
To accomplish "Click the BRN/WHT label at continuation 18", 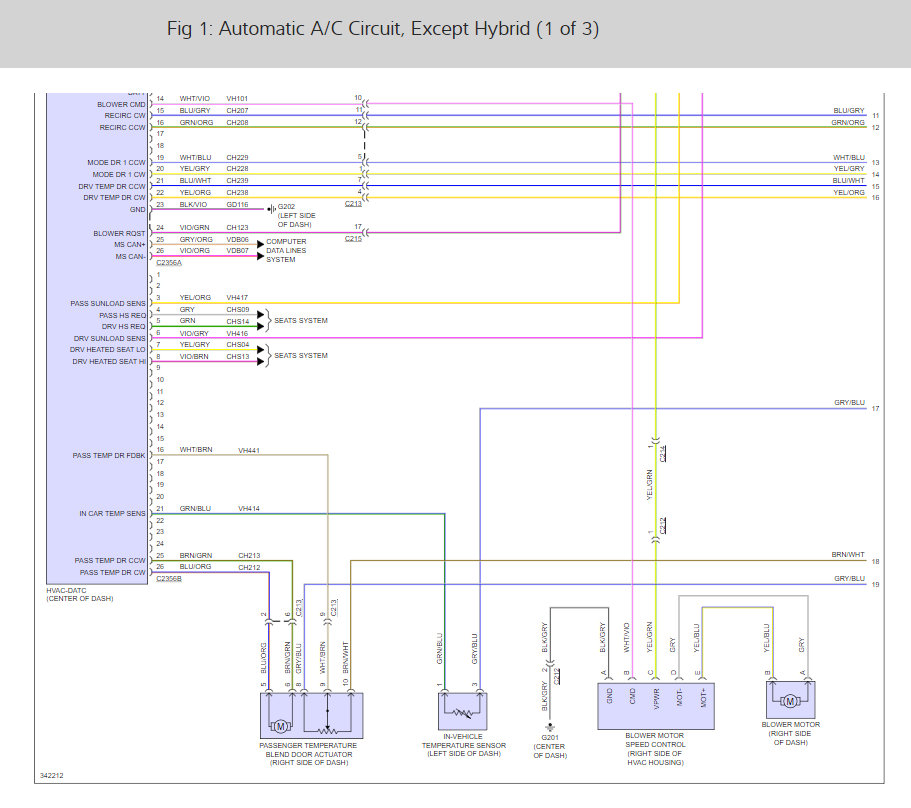I will (x=848, y=555).
